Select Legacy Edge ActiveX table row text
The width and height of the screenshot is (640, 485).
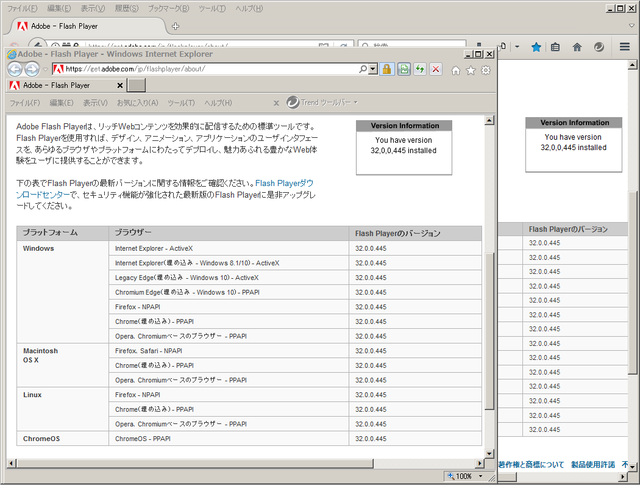[x=187, y=278]
